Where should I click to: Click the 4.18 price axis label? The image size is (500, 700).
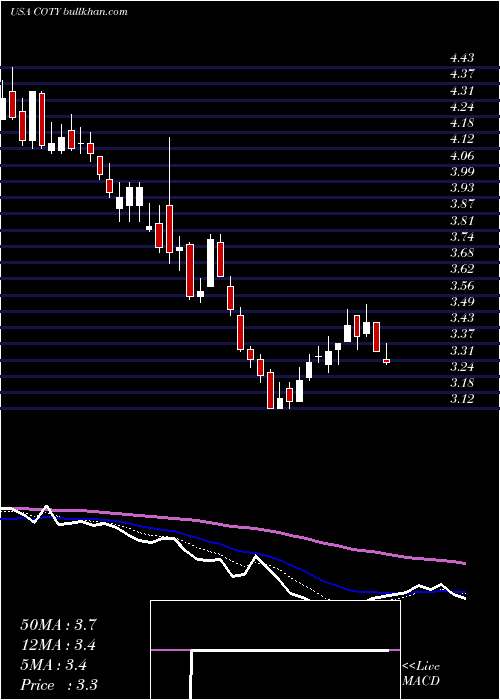(462, 123)
